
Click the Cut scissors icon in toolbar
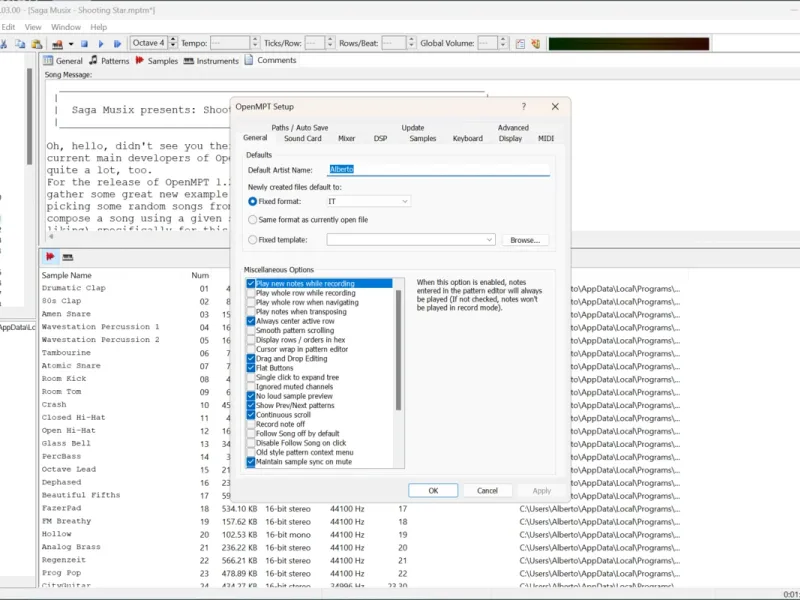click(4, 44)
